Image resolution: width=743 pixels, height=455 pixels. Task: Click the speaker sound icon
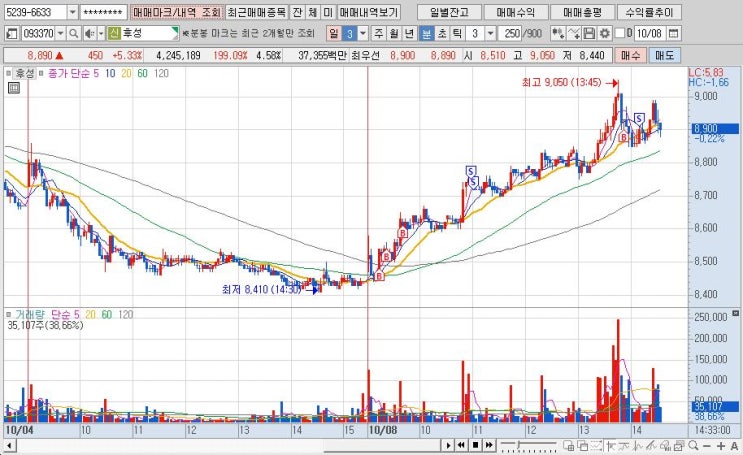pos(90,34)
